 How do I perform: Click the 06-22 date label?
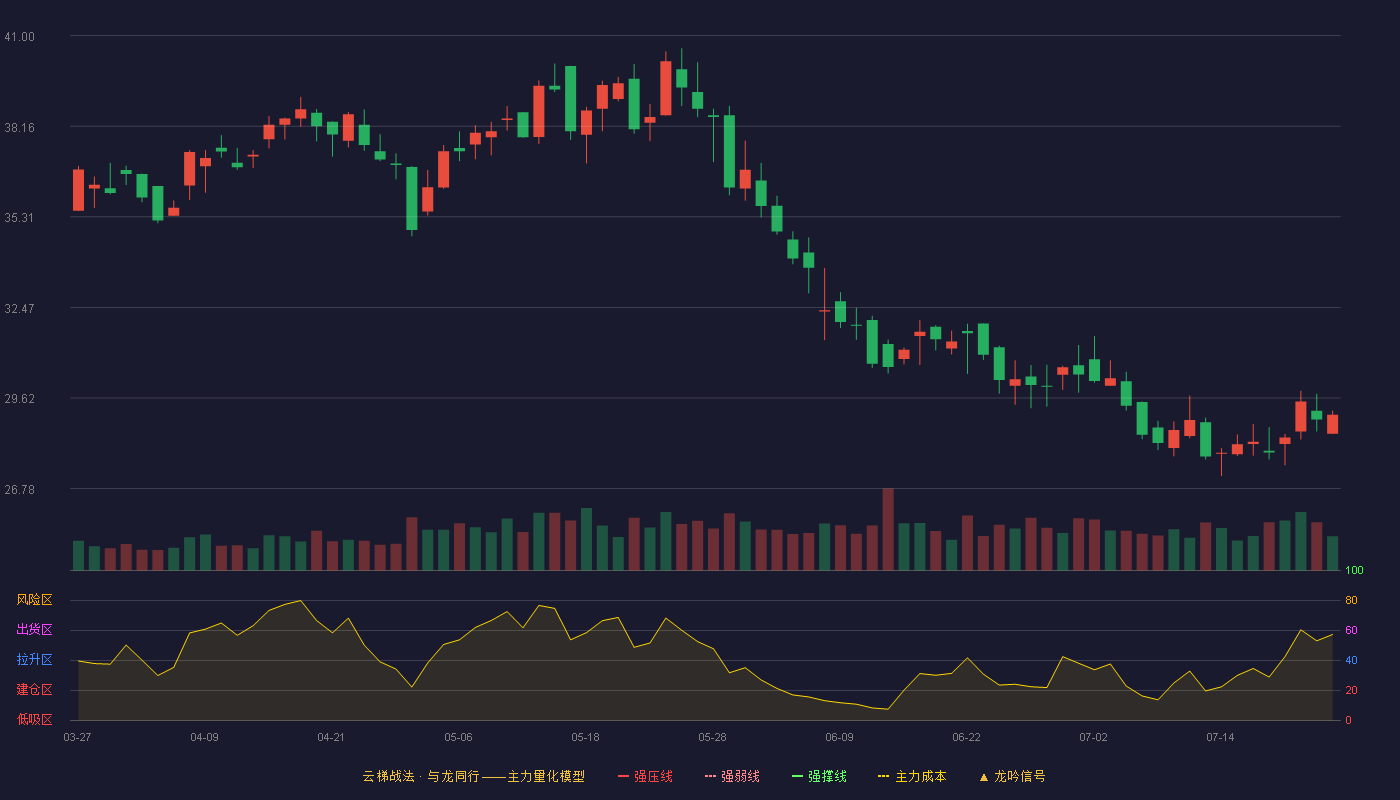coord(966,737)
